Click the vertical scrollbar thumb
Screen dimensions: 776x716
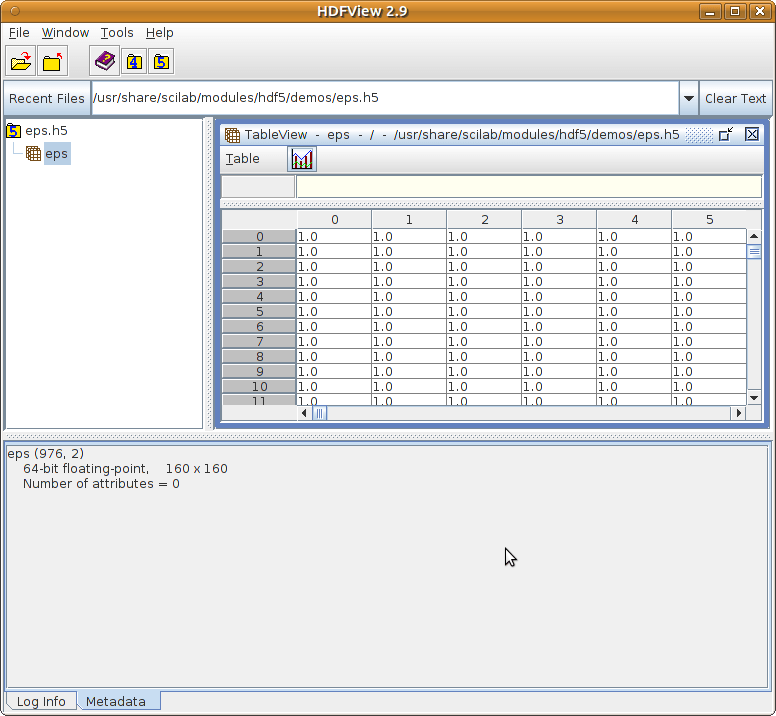(x=754, y=252)
